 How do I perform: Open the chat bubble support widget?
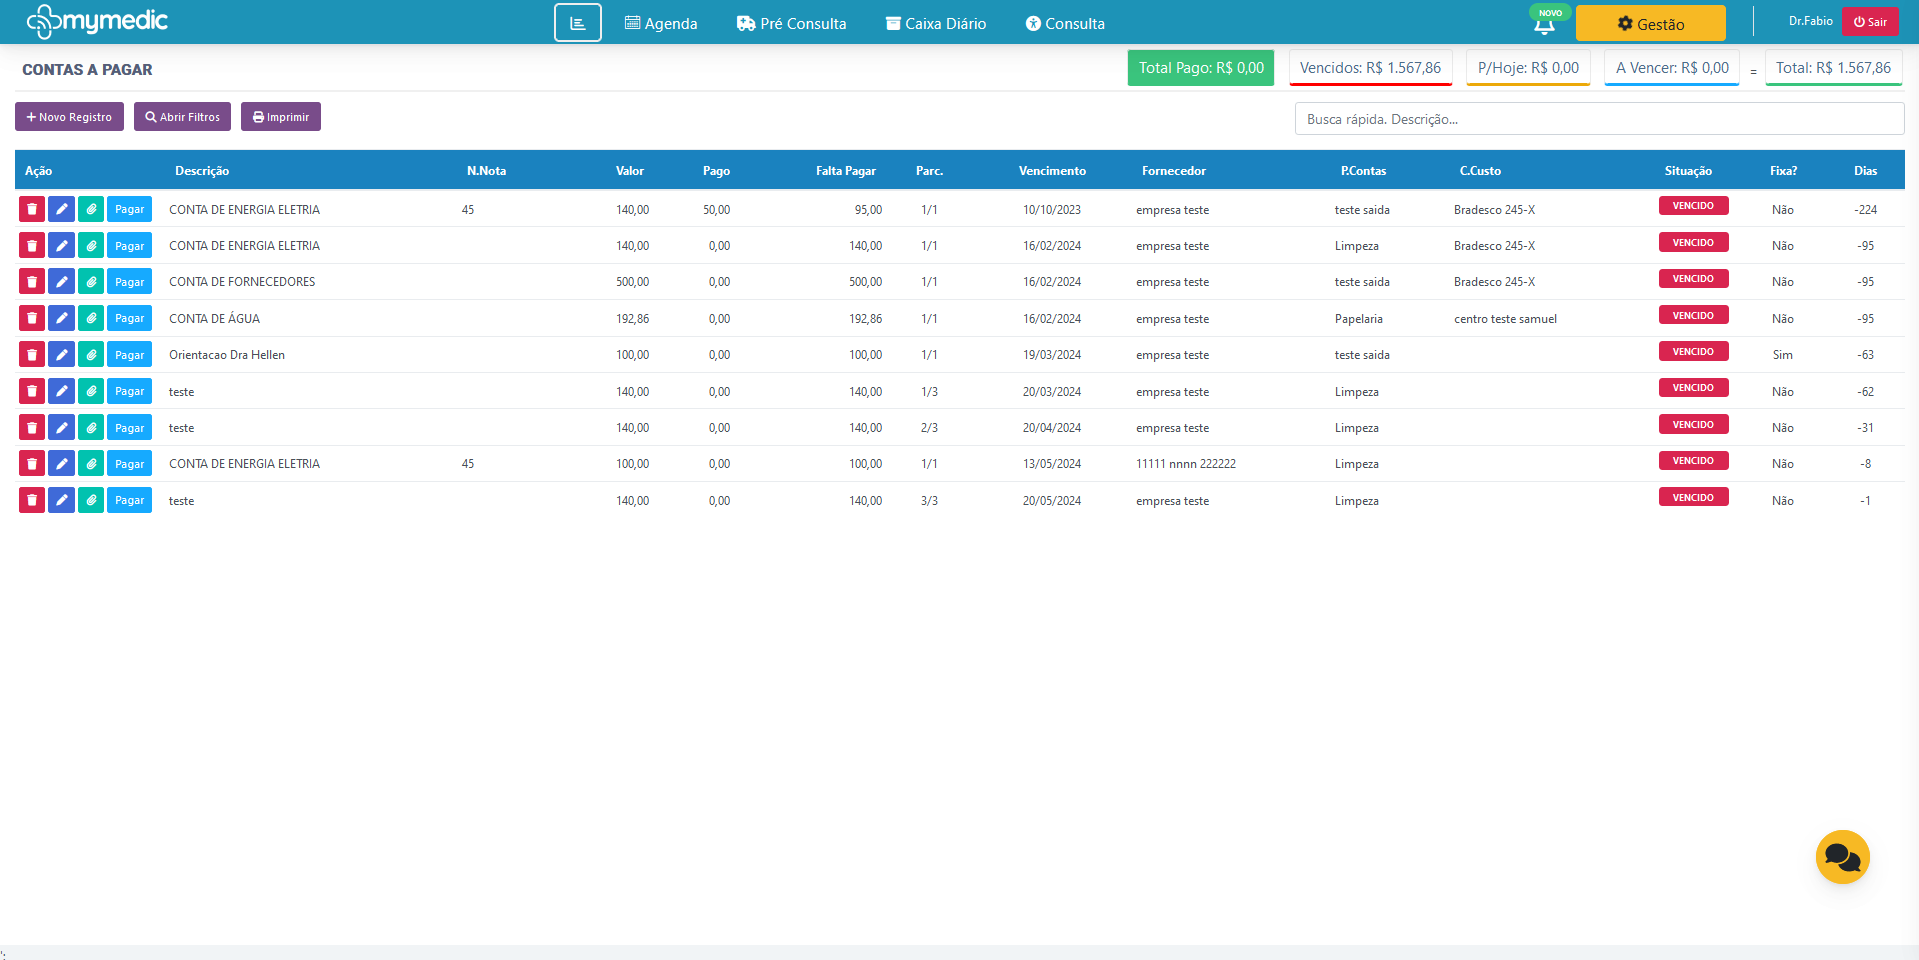click(x=1842, y=857)
